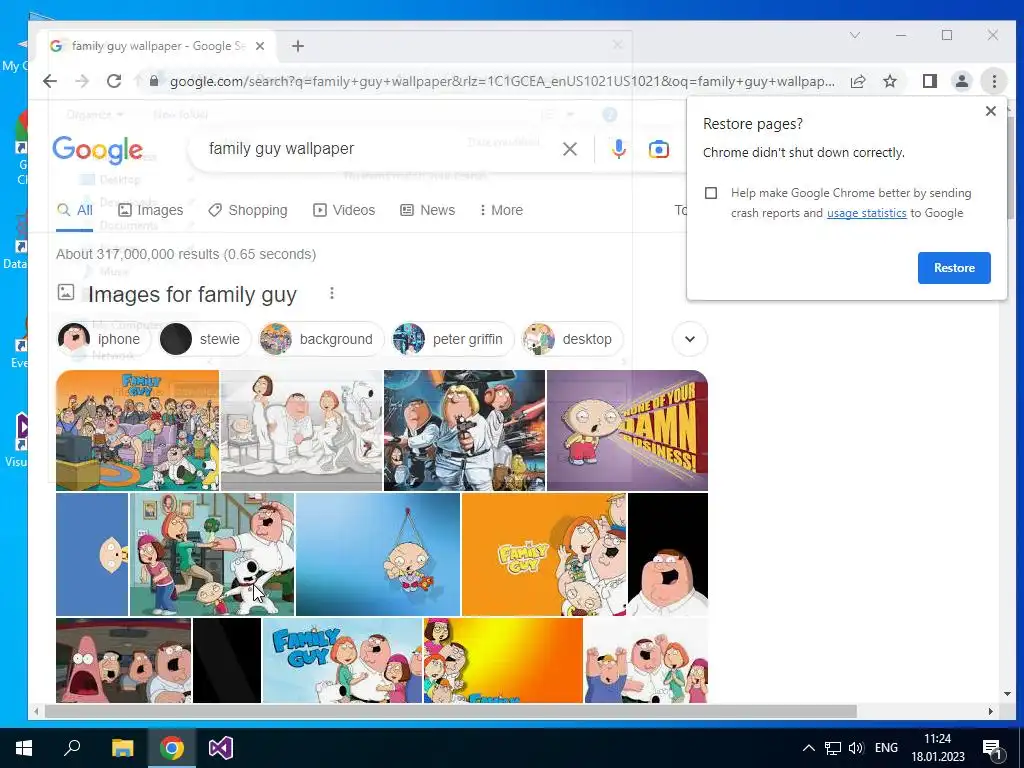Open the orange Family Guy logo wallpaper image

(544, 554)
